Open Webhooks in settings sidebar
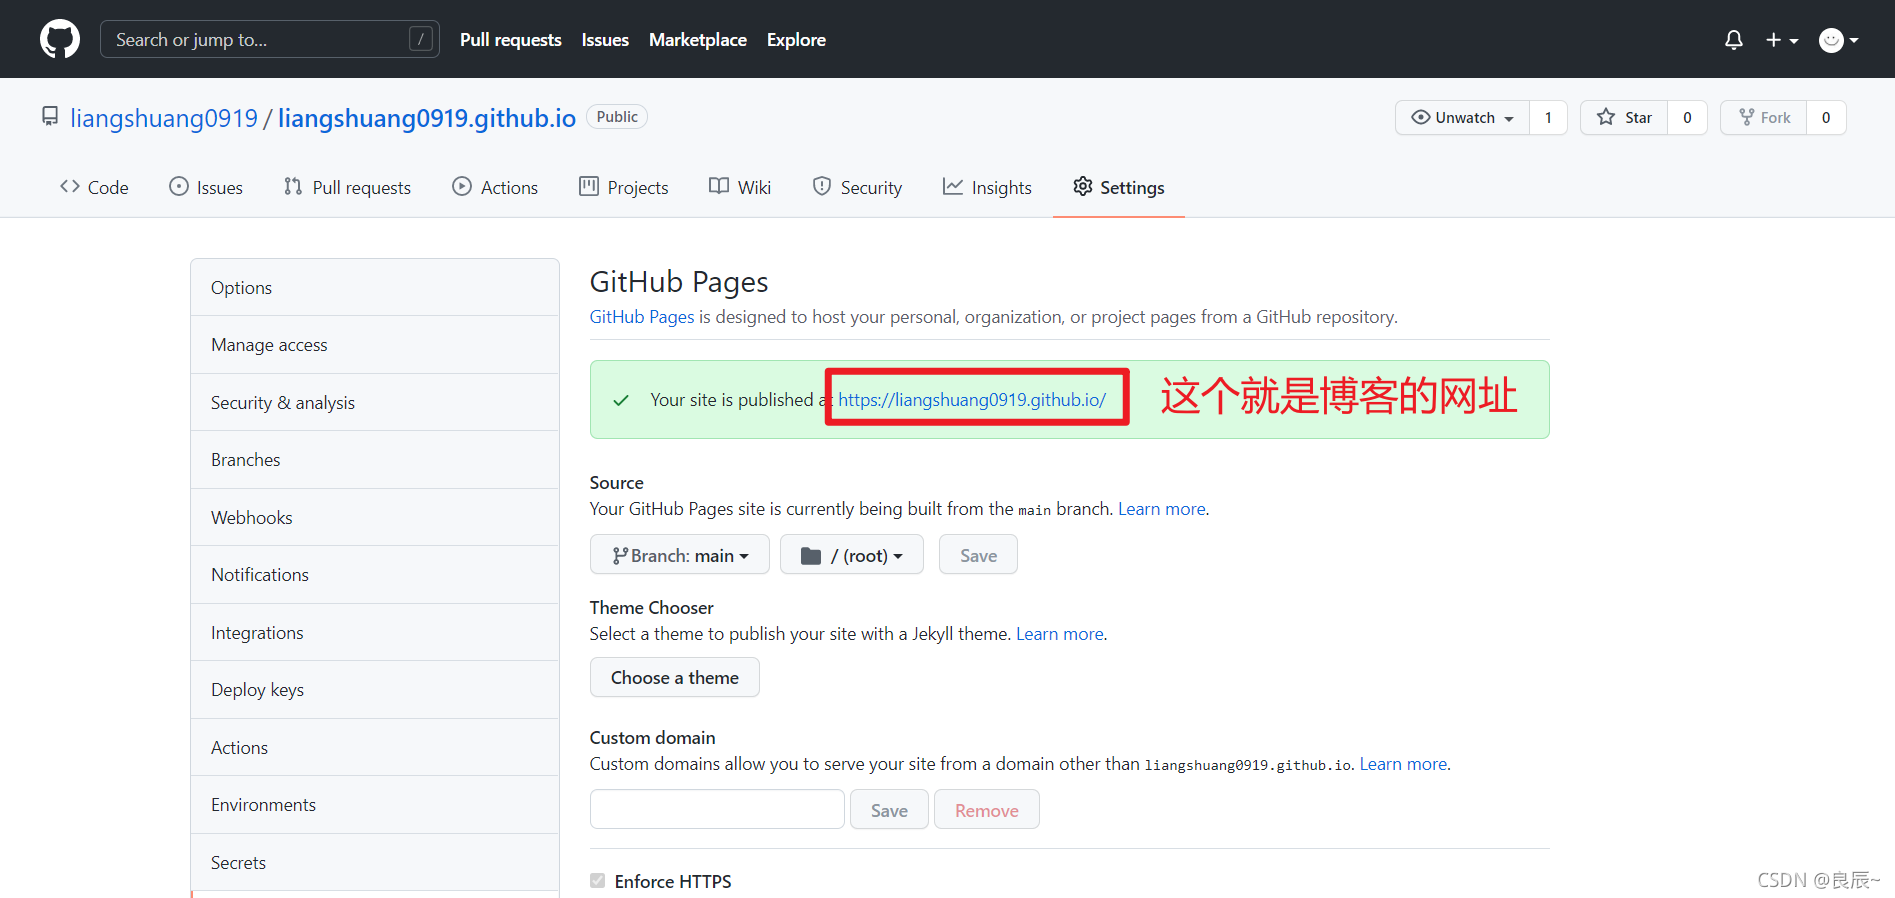1895x898 pixels. coord(375,518)
